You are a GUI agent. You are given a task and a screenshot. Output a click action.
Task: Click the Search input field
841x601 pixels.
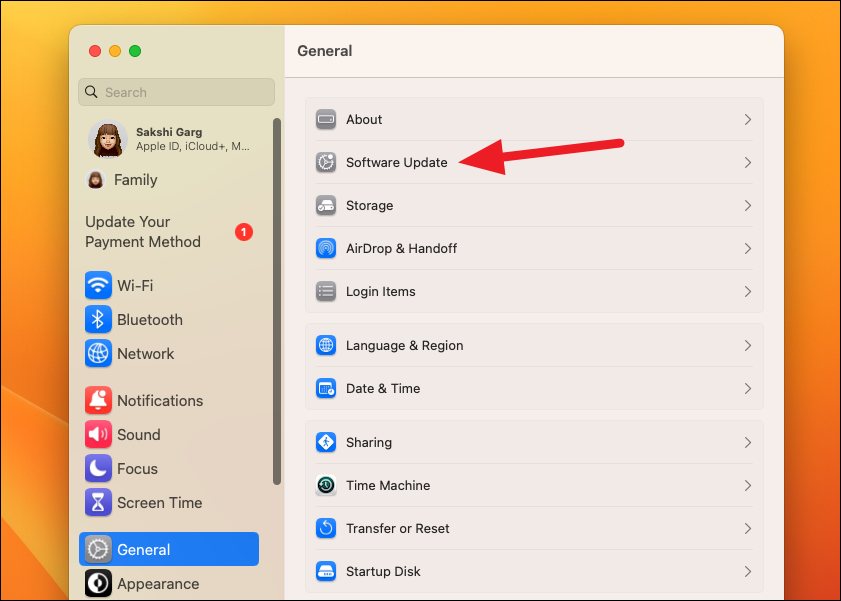coord(176,92)
